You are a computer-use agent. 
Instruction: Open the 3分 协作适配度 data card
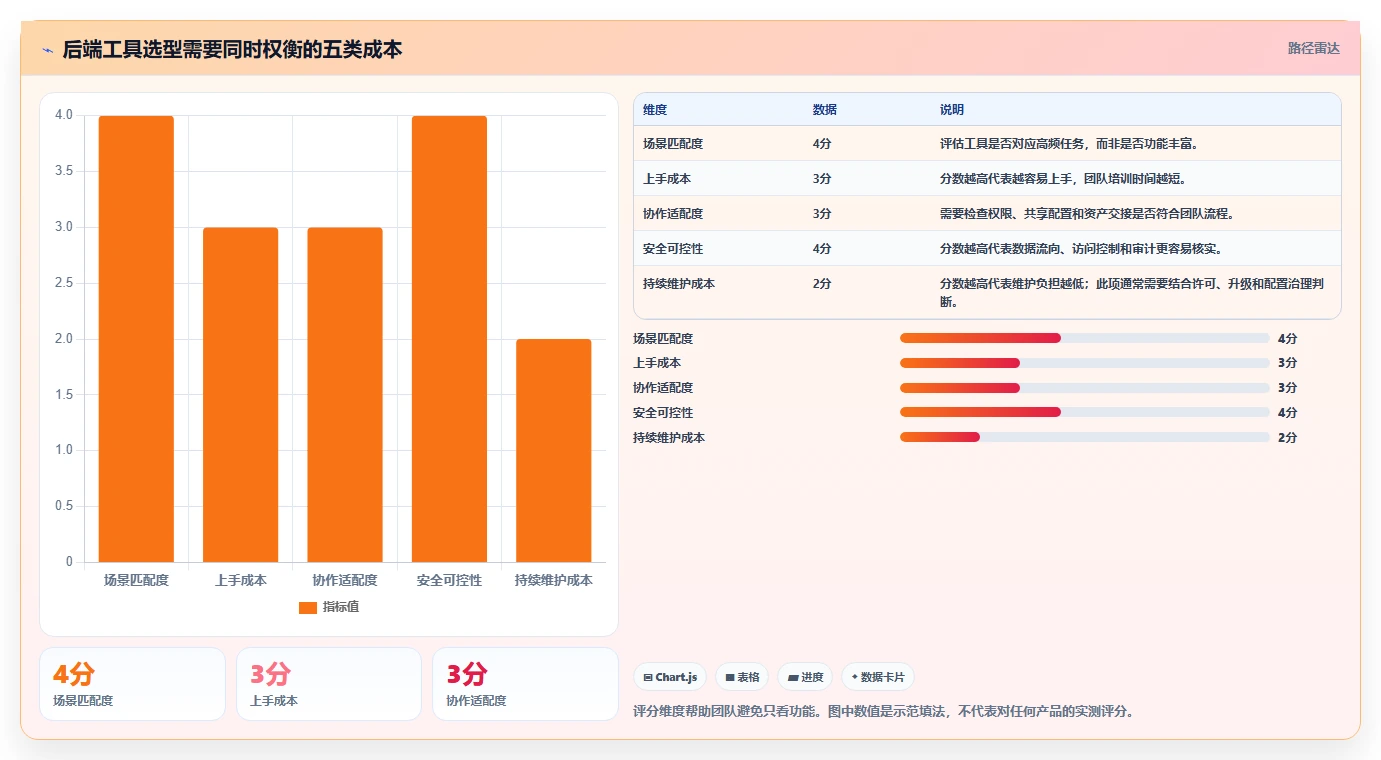[x=525, y=684]
